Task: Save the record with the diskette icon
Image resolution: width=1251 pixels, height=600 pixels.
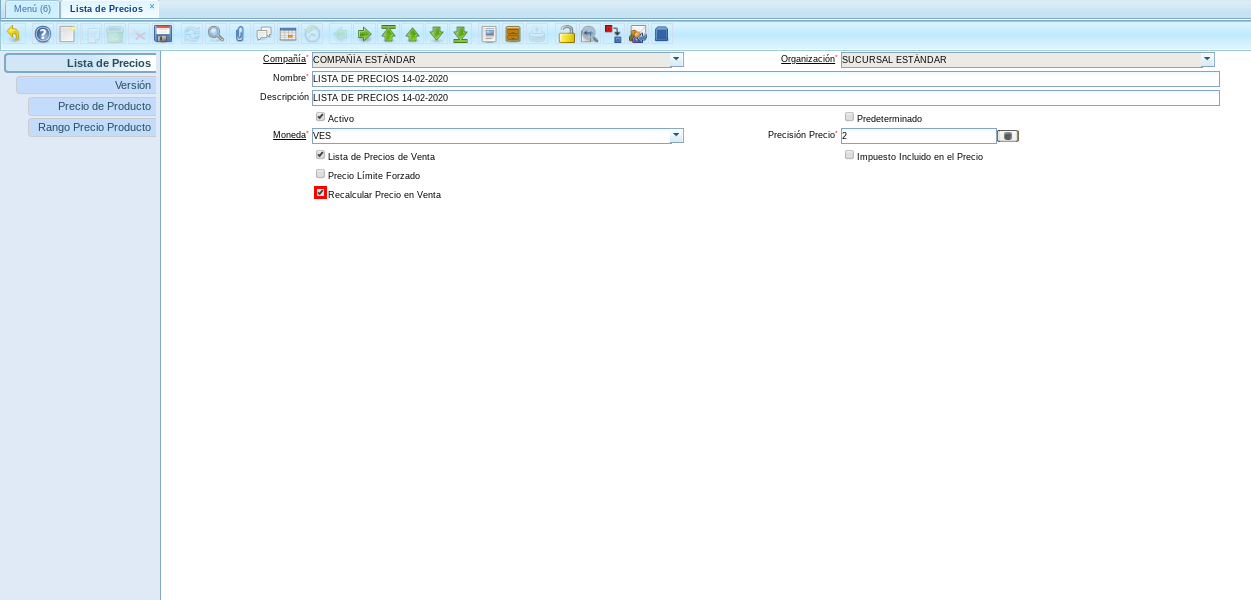Action: pos(163,33)
